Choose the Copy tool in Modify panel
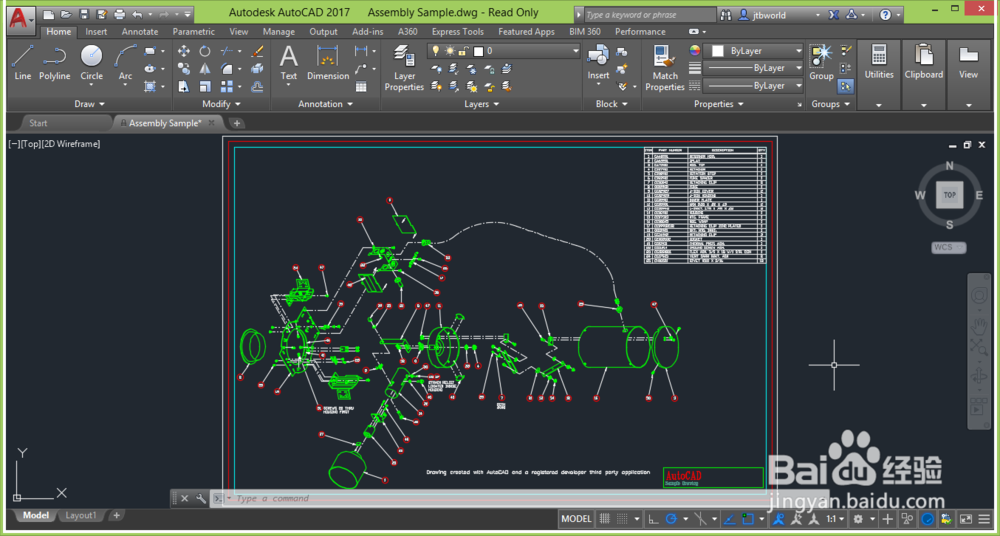Screen dimensions: 1000x536 tap(184, 68)
